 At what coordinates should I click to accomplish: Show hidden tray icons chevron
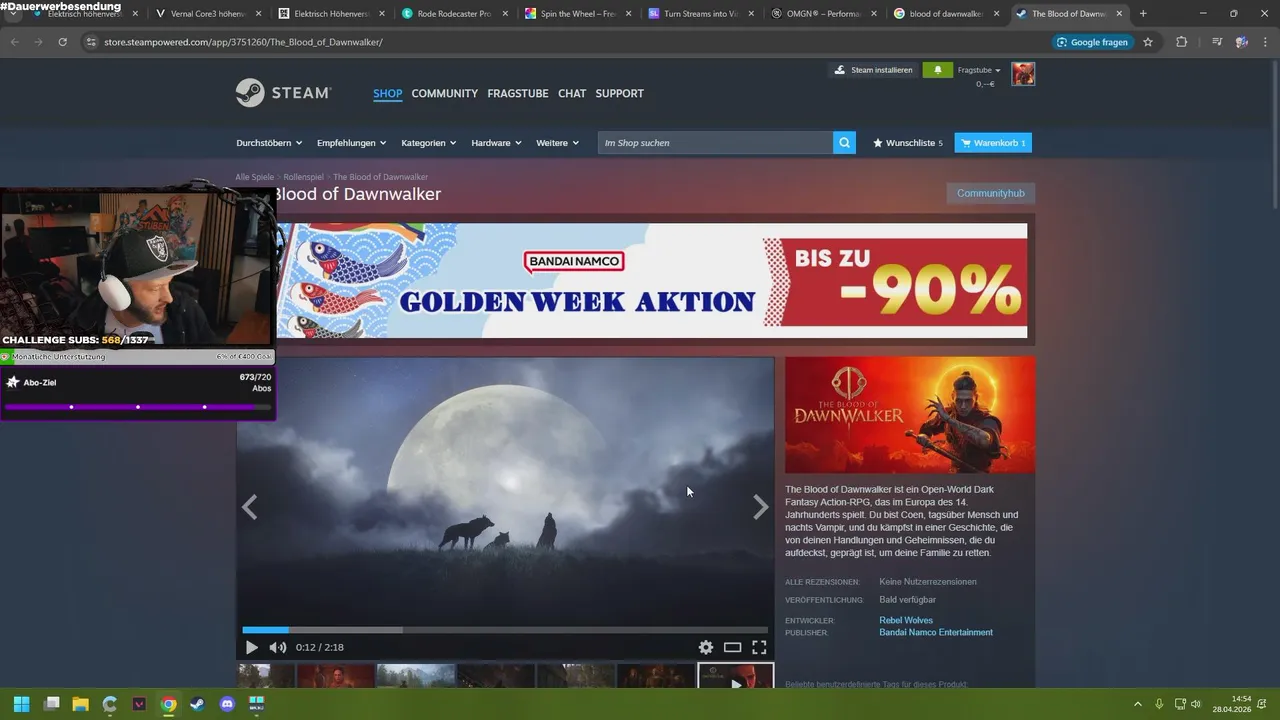[x=1137, y=704]
